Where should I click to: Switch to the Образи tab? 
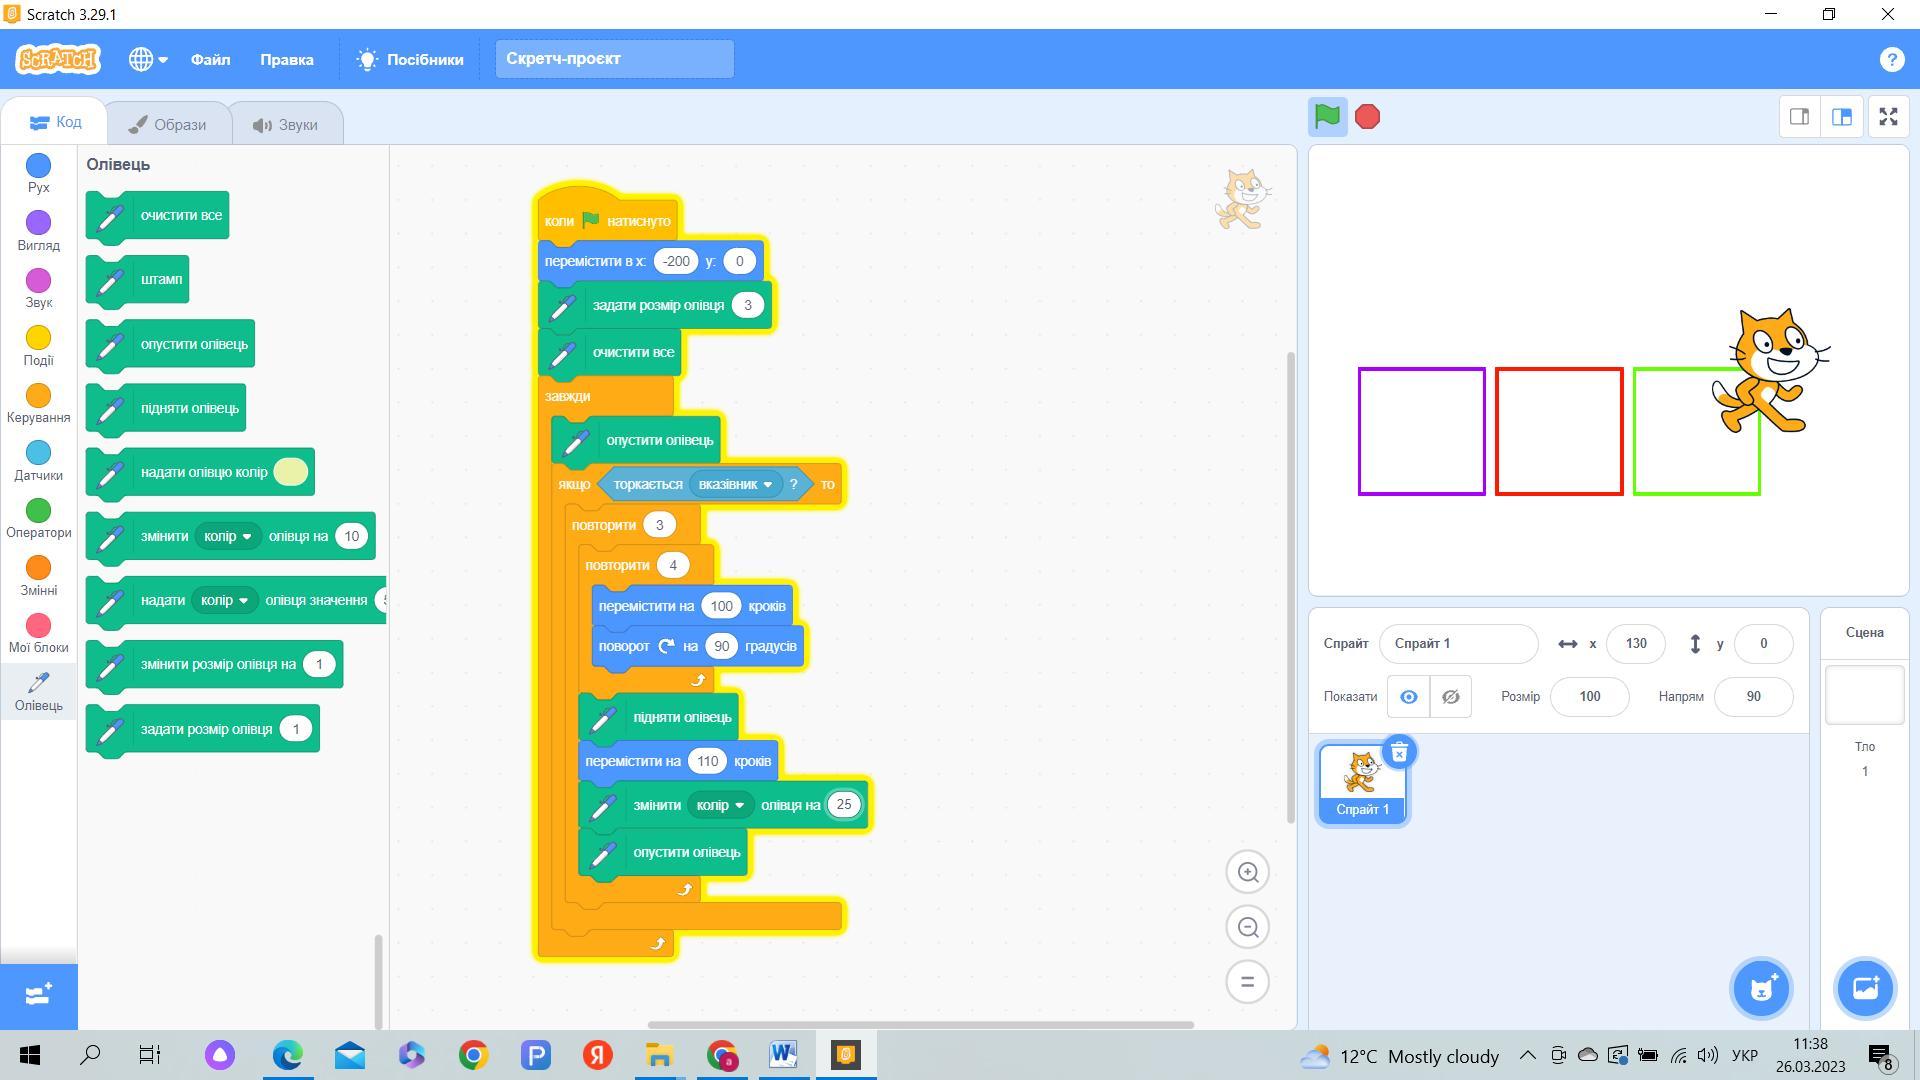[168, 124]
